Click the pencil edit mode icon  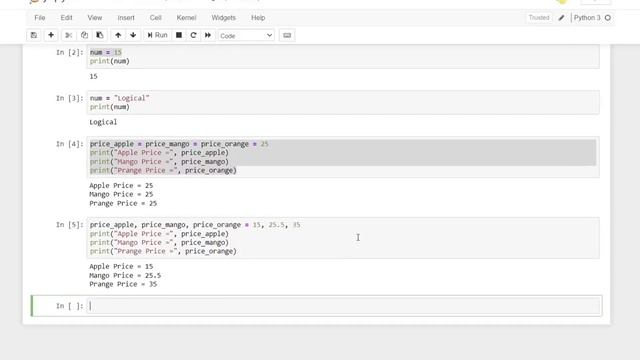[x=562, y=18]
